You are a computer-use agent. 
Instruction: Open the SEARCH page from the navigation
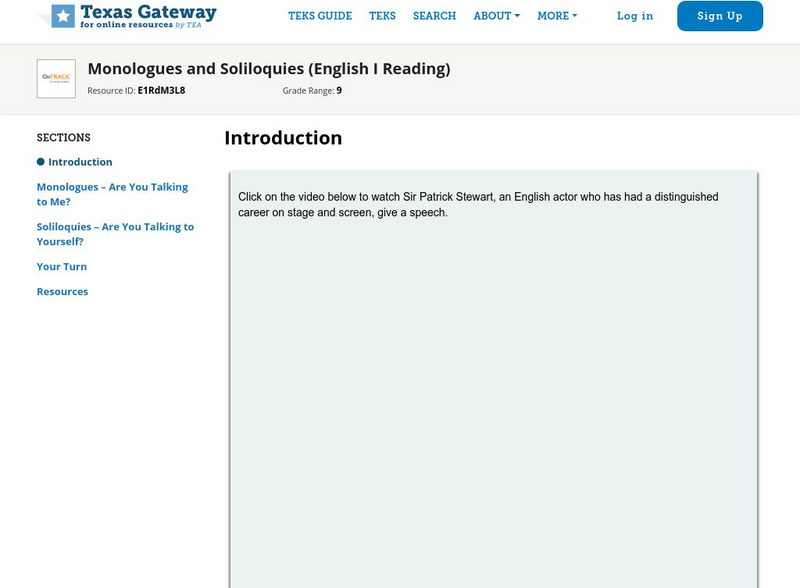pos(434,16)
